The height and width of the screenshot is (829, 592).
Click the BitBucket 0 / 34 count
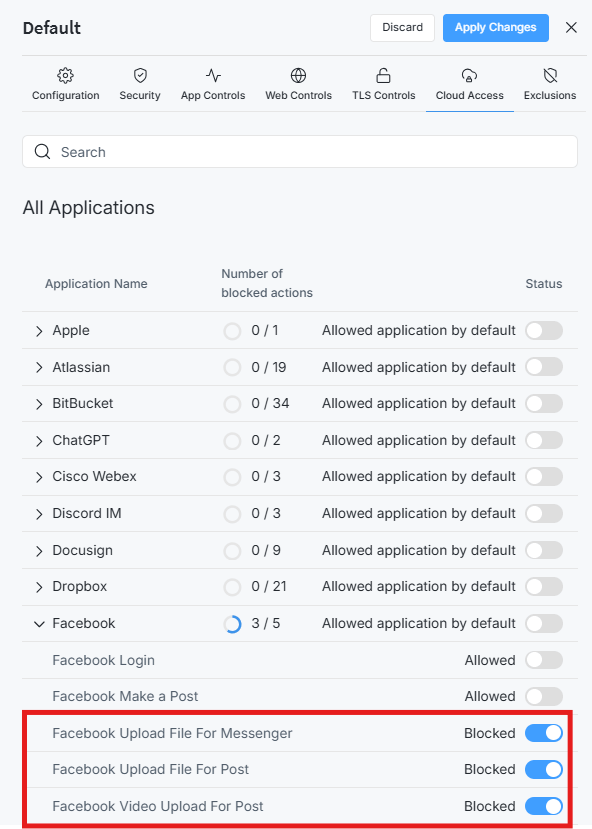[x=270, y=403]
